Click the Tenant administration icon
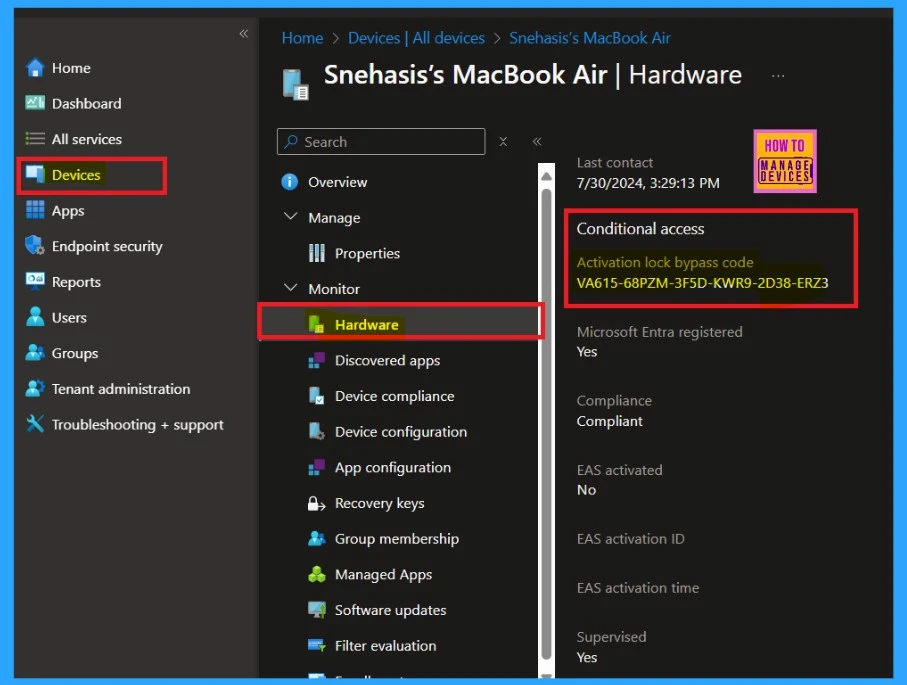 (35, 388)
